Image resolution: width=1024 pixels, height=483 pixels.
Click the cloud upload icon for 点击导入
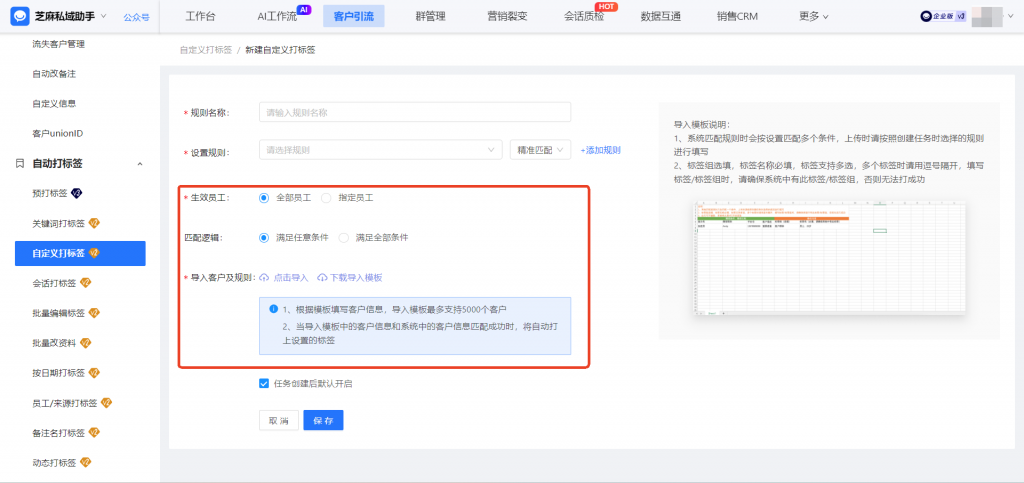coord(264,277)
